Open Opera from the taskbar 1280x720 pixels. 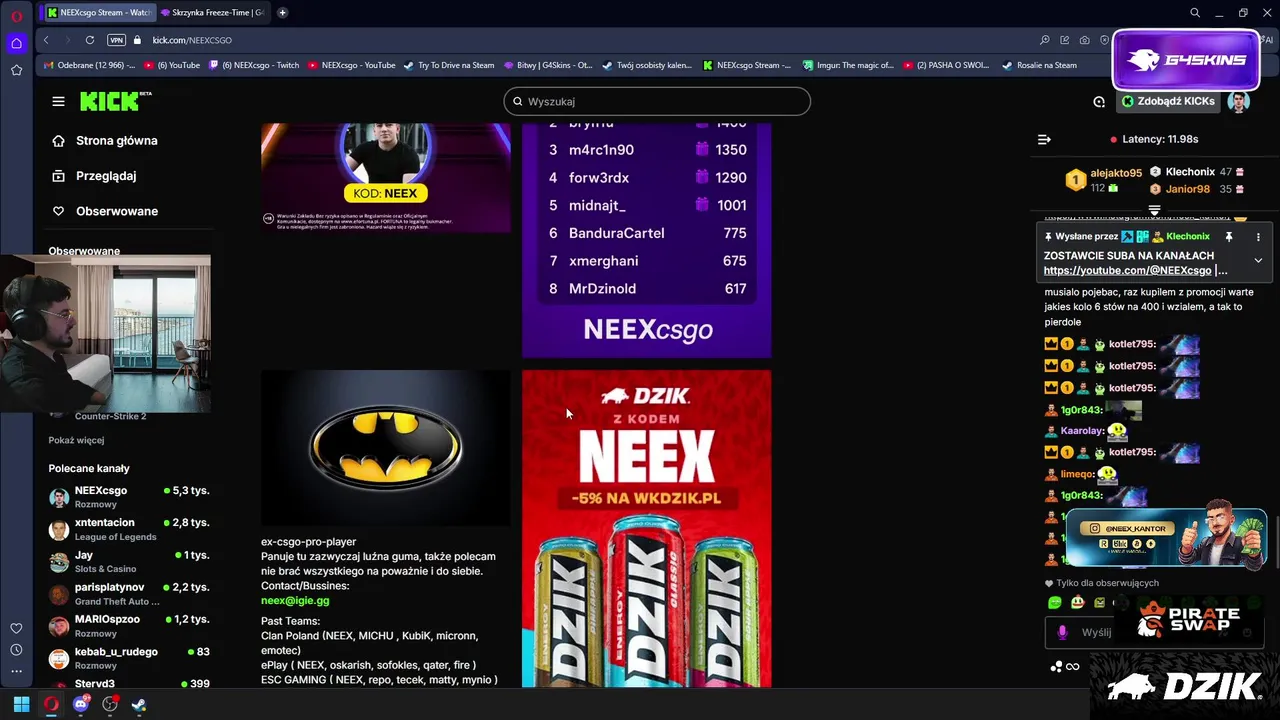tap(51, 704)
